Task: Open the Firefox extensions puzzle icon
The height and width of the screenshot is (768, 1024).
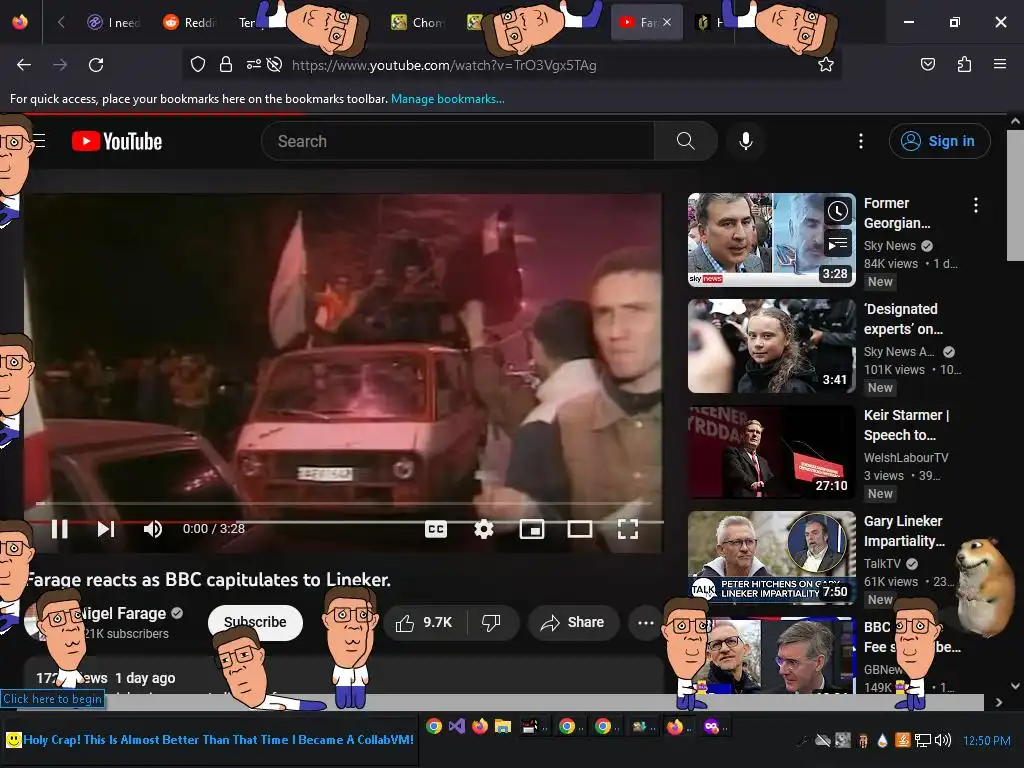Action: [964, 64]
